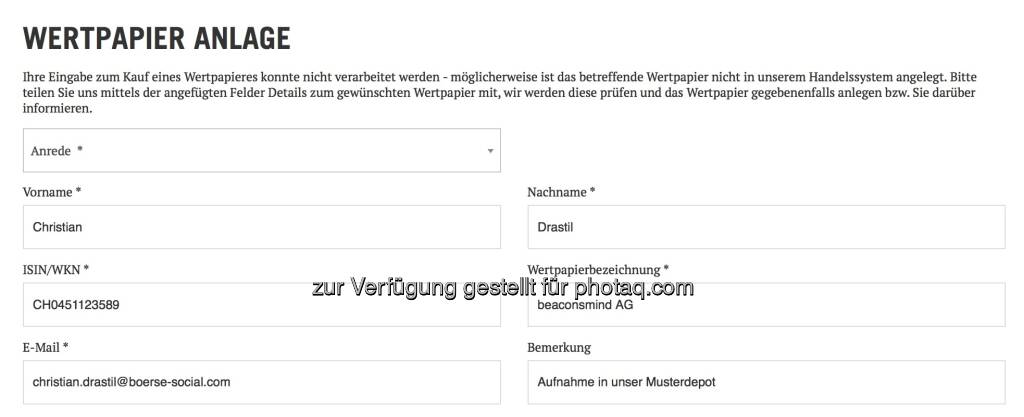Focus the Nachname field containing Drastil
This screenshot has width=1024, height=417.
click(x=765, y=227)
